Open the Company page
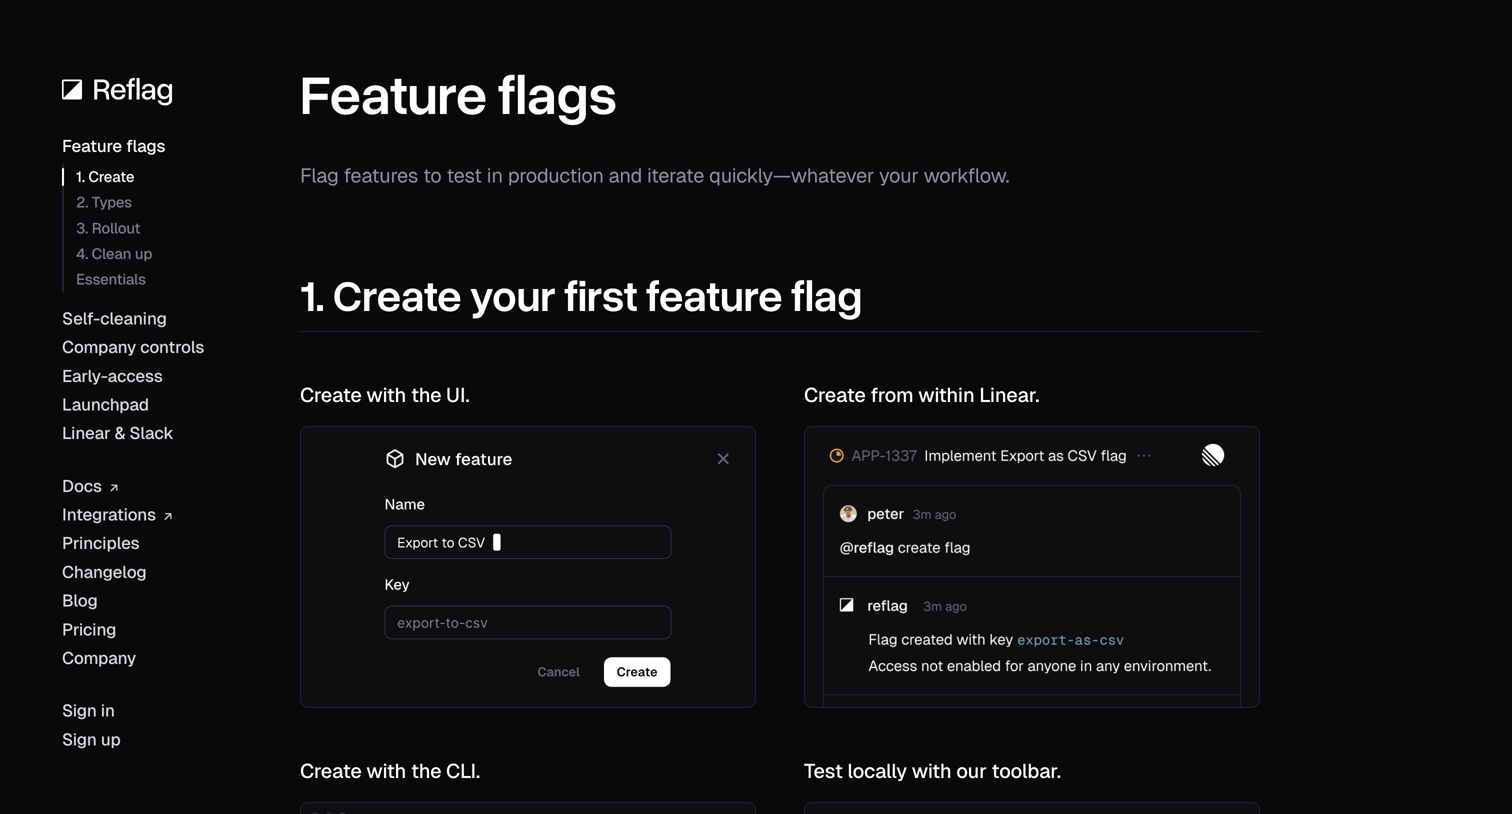The width and height of the screenshot is (1512, 814). coord(99,658)
